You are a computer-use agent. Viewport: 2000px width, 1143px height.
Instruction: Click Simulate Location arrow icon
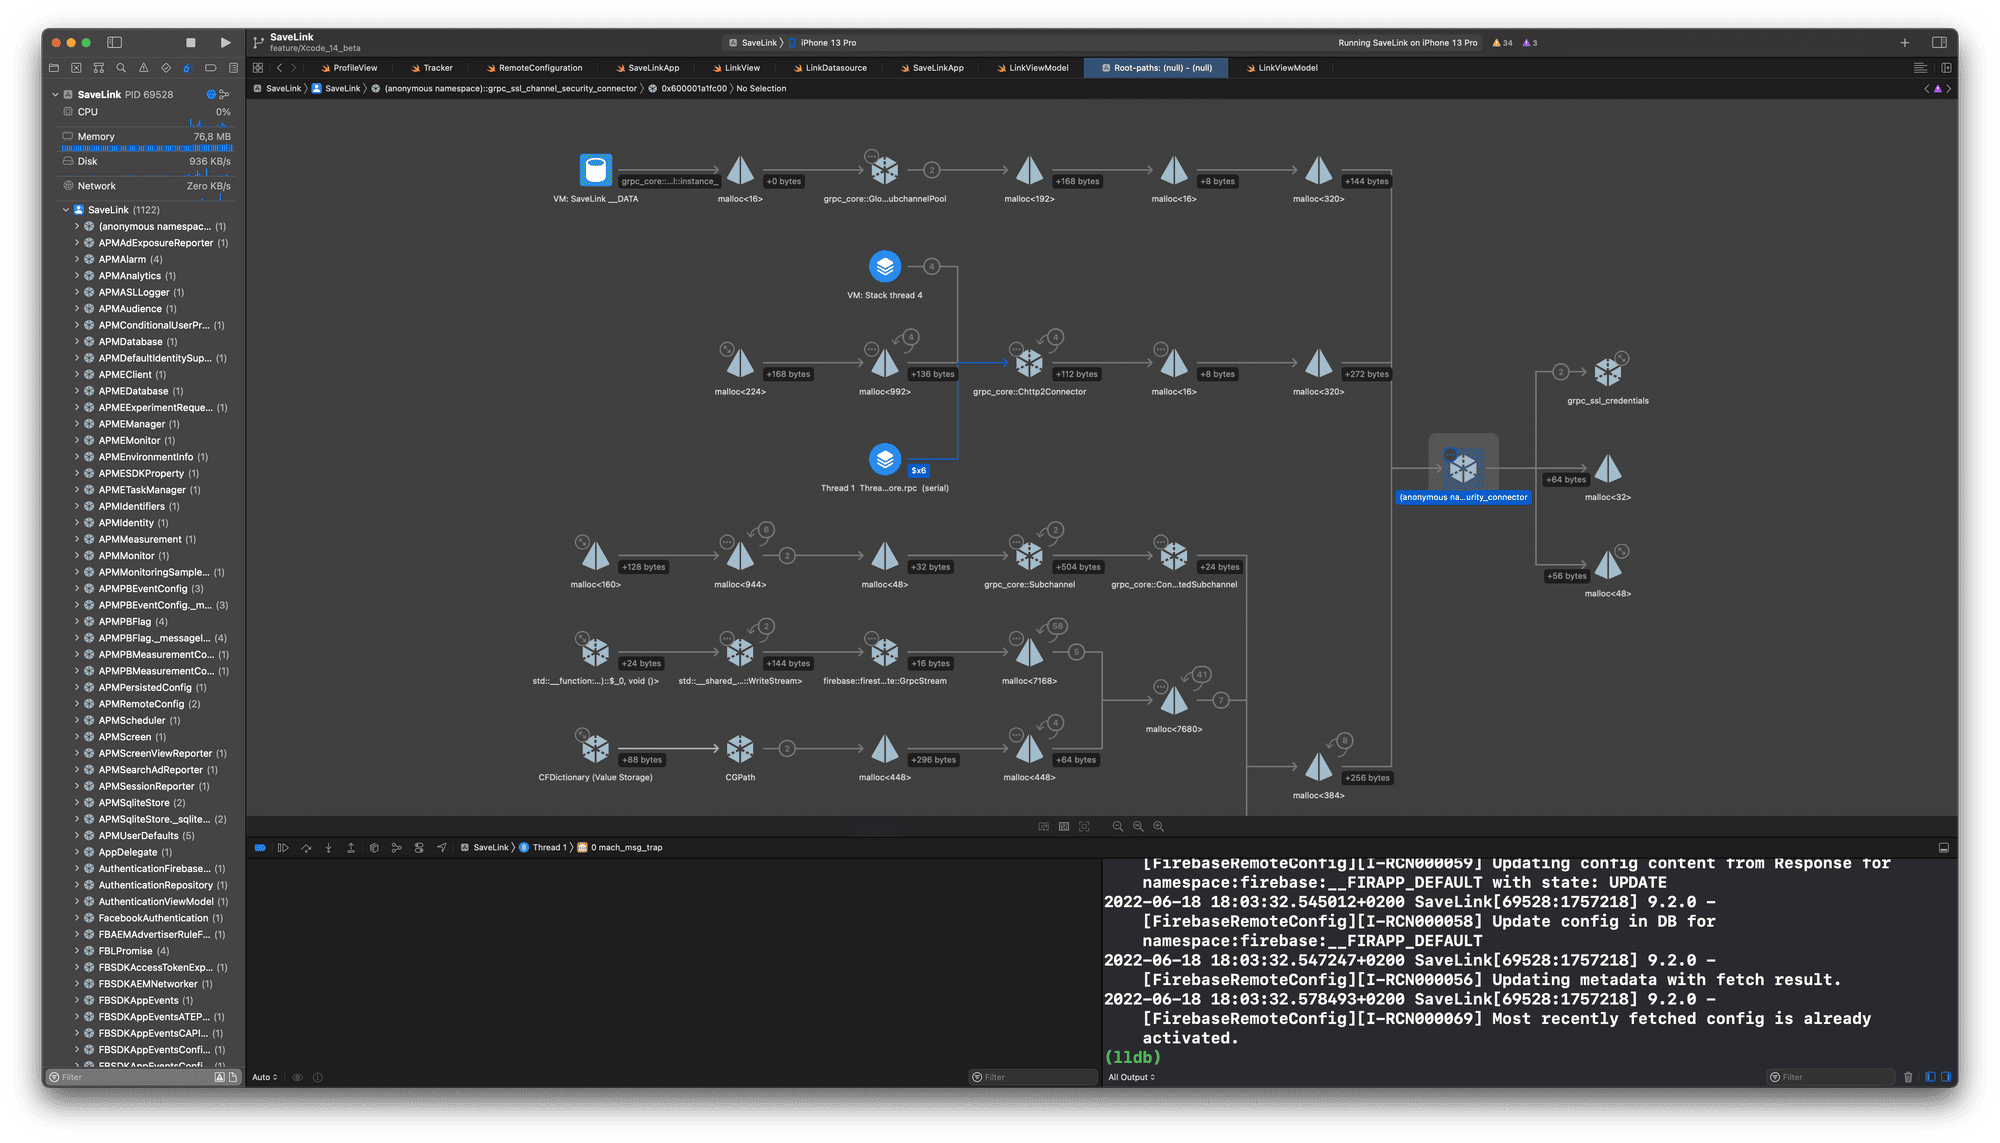441,848
